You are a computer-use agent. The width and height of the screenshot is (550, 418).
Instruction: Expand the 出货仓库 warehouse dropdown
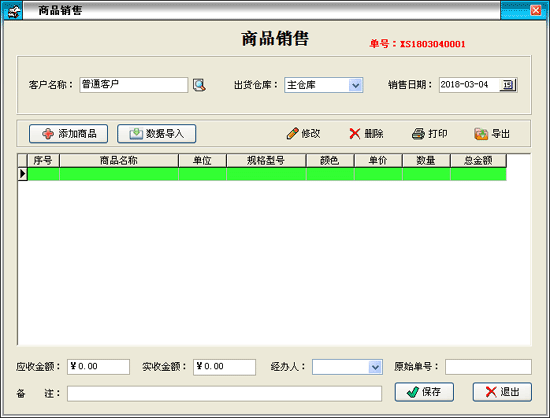pyautogui.click(x=356, y=85)
